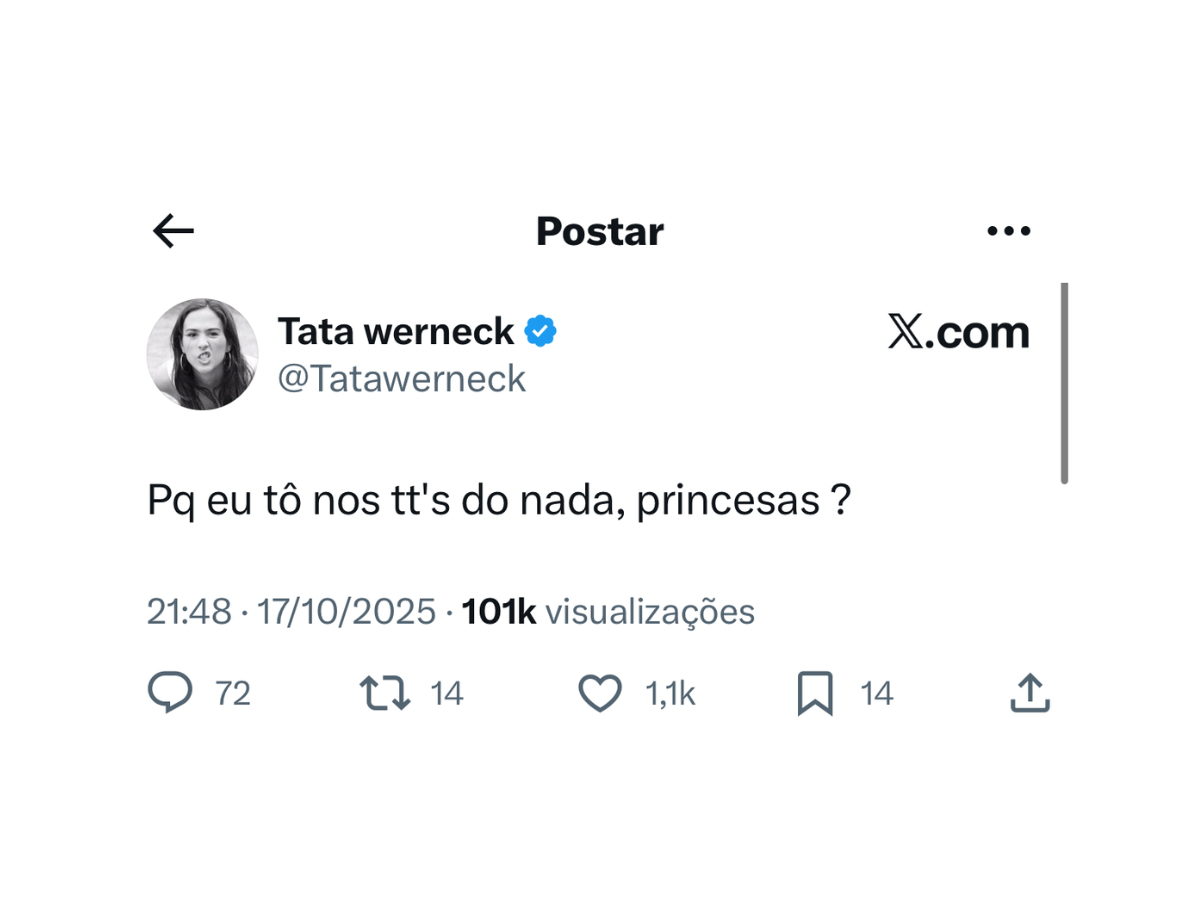Screen dimensions: 1200x900
Task: Click the tweet text about princesas
Action: [x=499, y=500]
